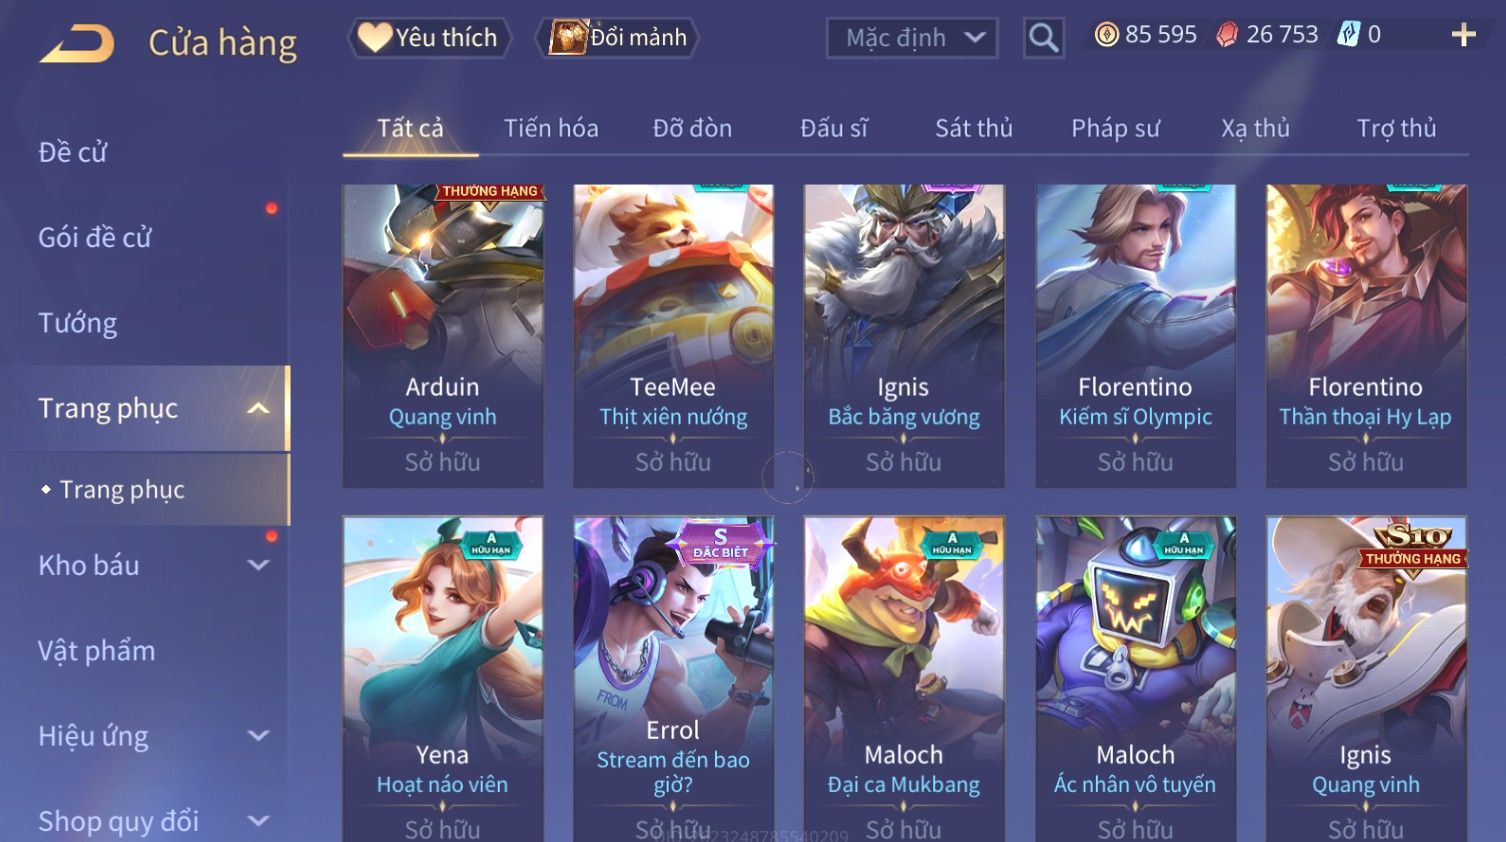The height and width of the screenshot is (842, 1506).
Task: Expand the Hiệu ứng sidebar section
Action: click(258, 736)
